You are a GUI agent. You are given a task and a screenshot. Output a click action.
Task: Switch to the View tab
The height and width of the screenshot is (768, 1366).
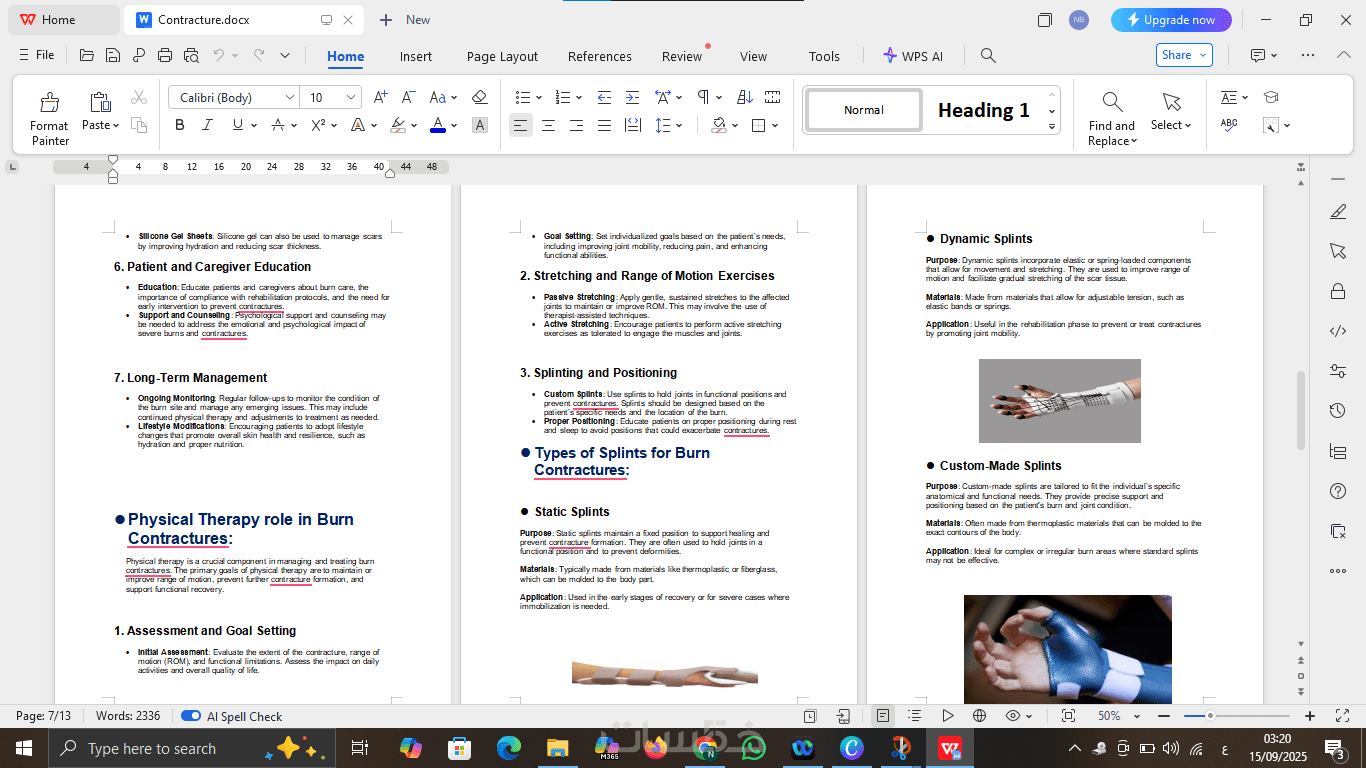point(753,56)
